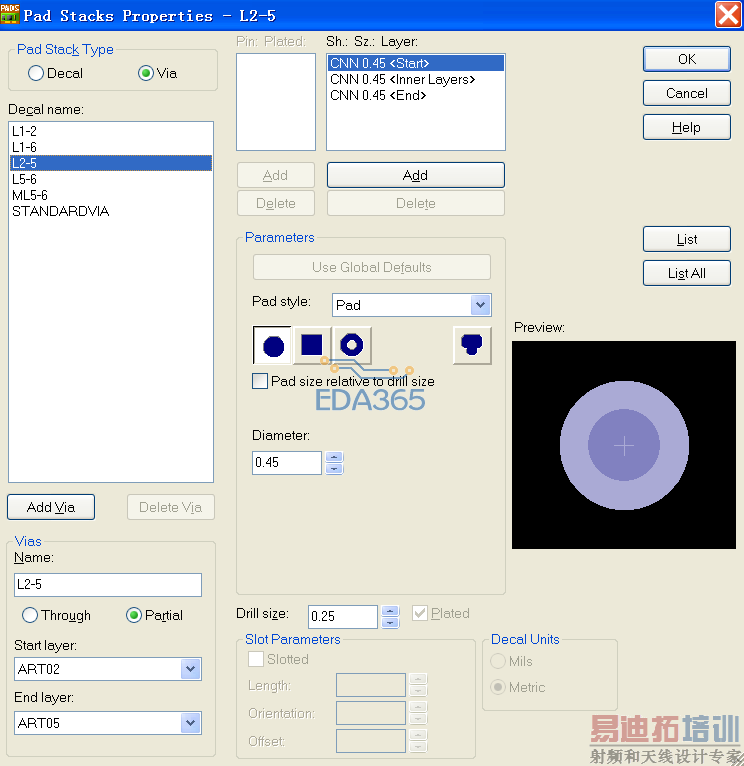744x766 pixels.
Task: Select L2-5 in decal name list
Action: 111,163
